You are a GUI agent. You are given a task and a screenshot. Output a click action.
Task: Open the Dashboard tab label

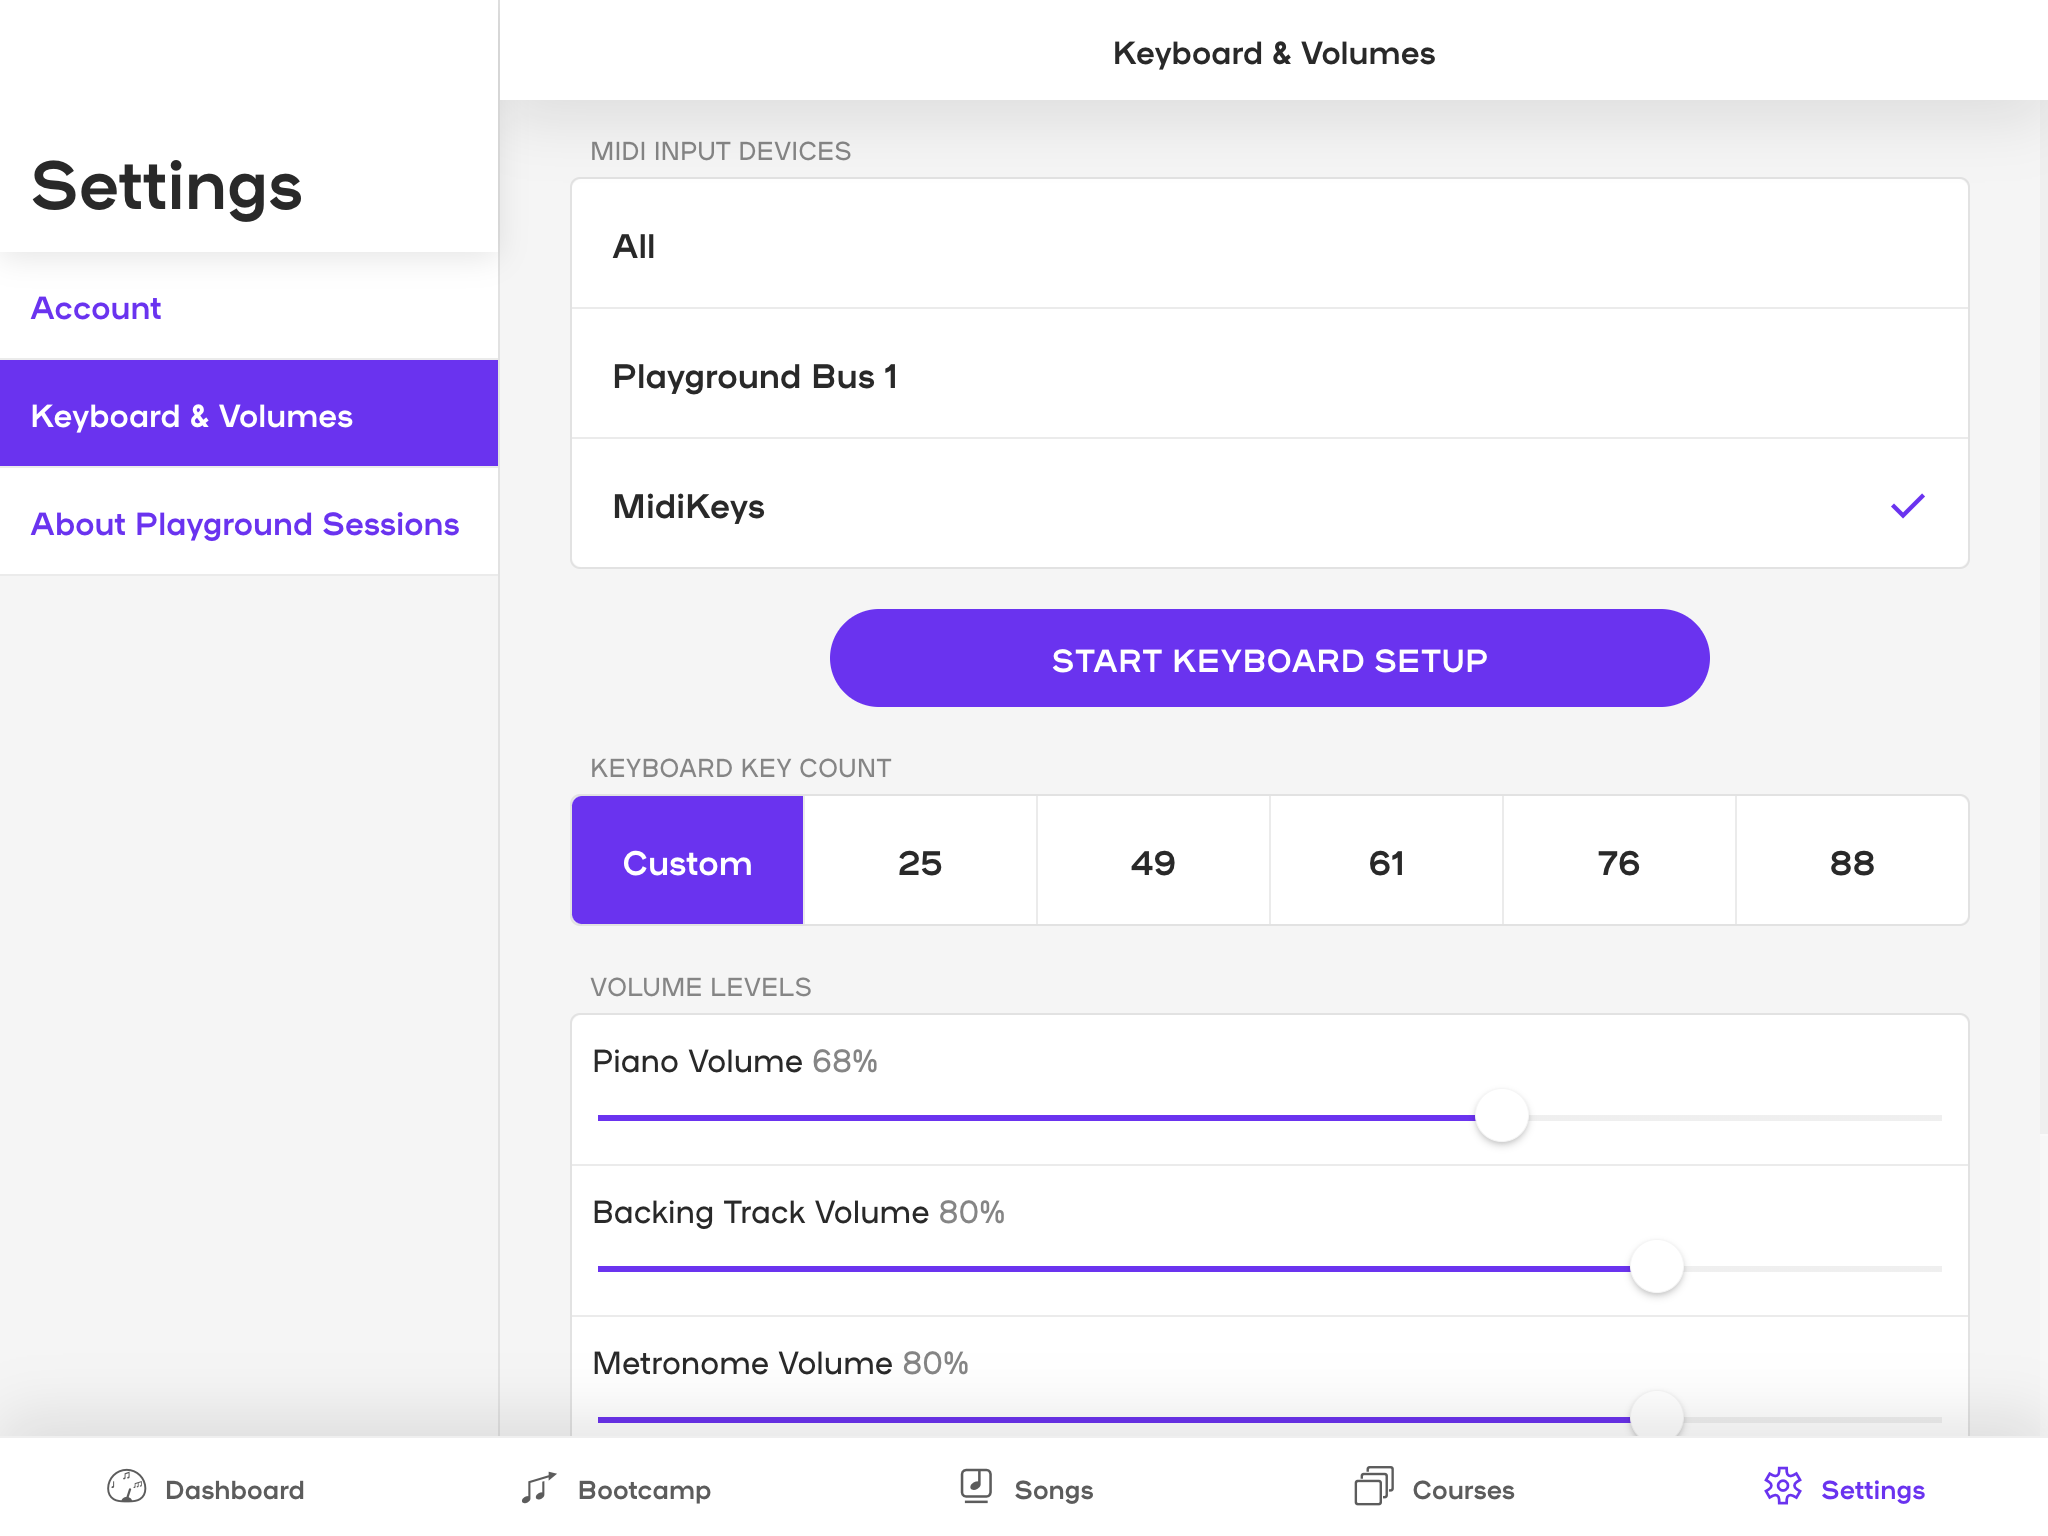click(235, 1490)
